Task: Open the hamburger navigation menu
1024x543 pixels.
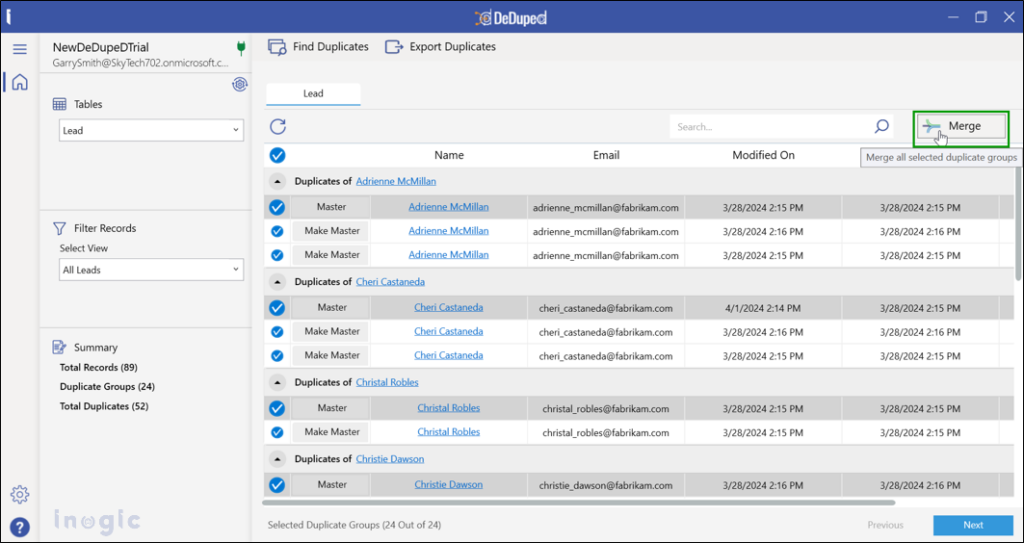Action: [20, 49]
